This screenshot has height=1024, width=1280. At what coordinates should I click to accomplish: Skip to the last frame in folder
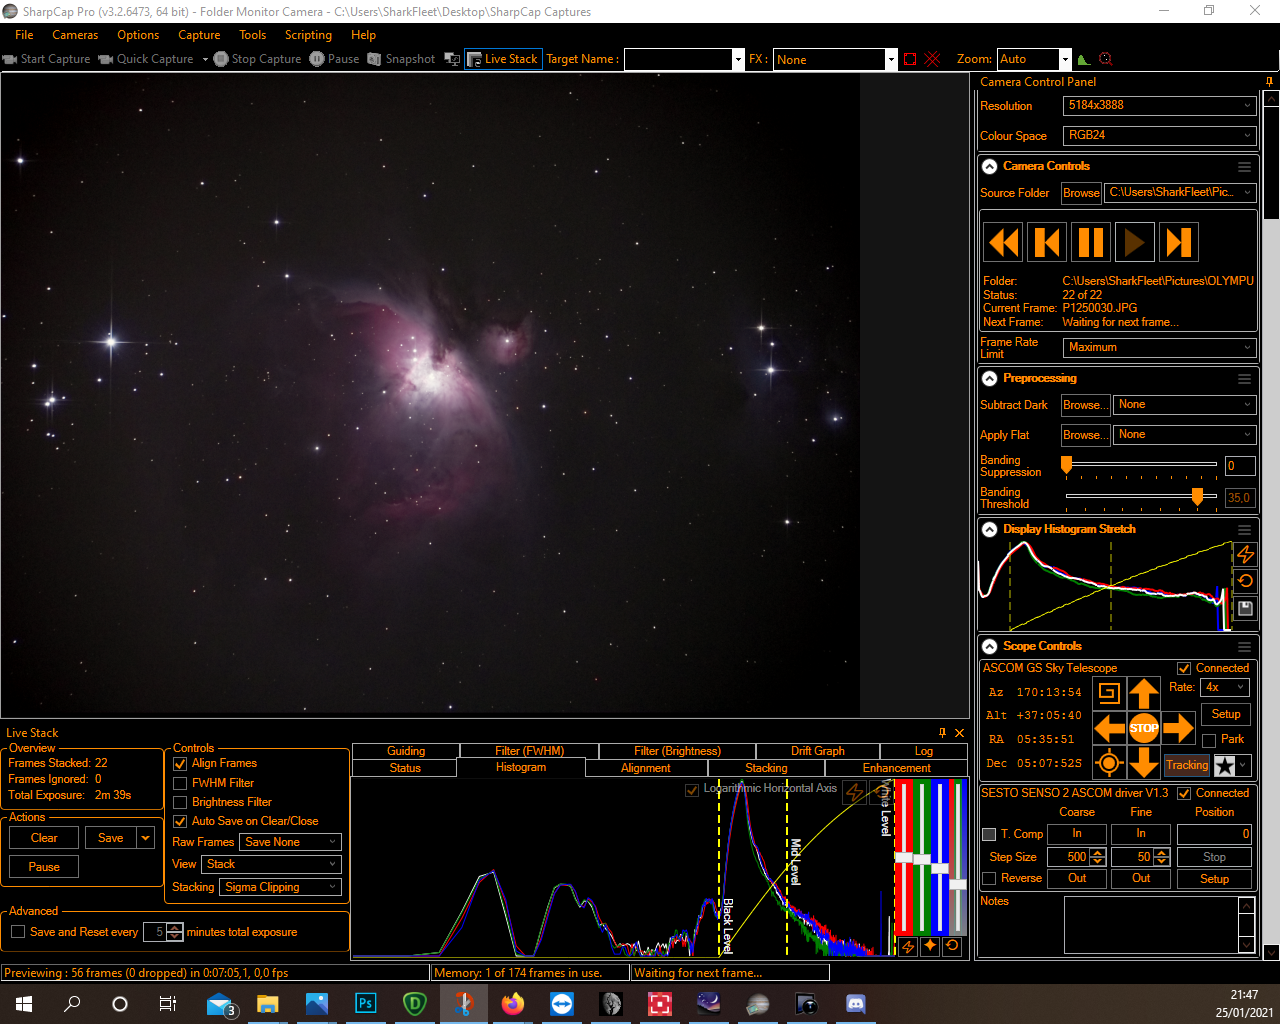click(1179, 242)
